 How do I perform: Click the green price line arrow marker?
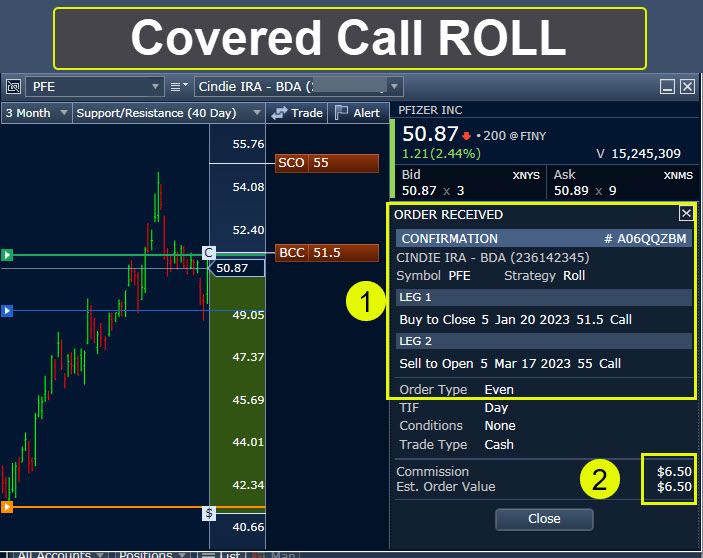[7, 255]
